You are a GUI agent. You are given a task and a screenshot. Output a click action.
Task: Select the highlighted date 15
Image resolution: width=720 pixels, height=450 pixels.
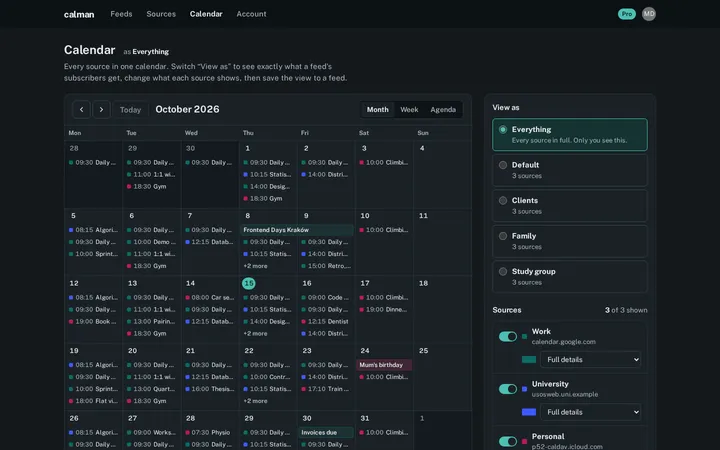pos(248,283)
